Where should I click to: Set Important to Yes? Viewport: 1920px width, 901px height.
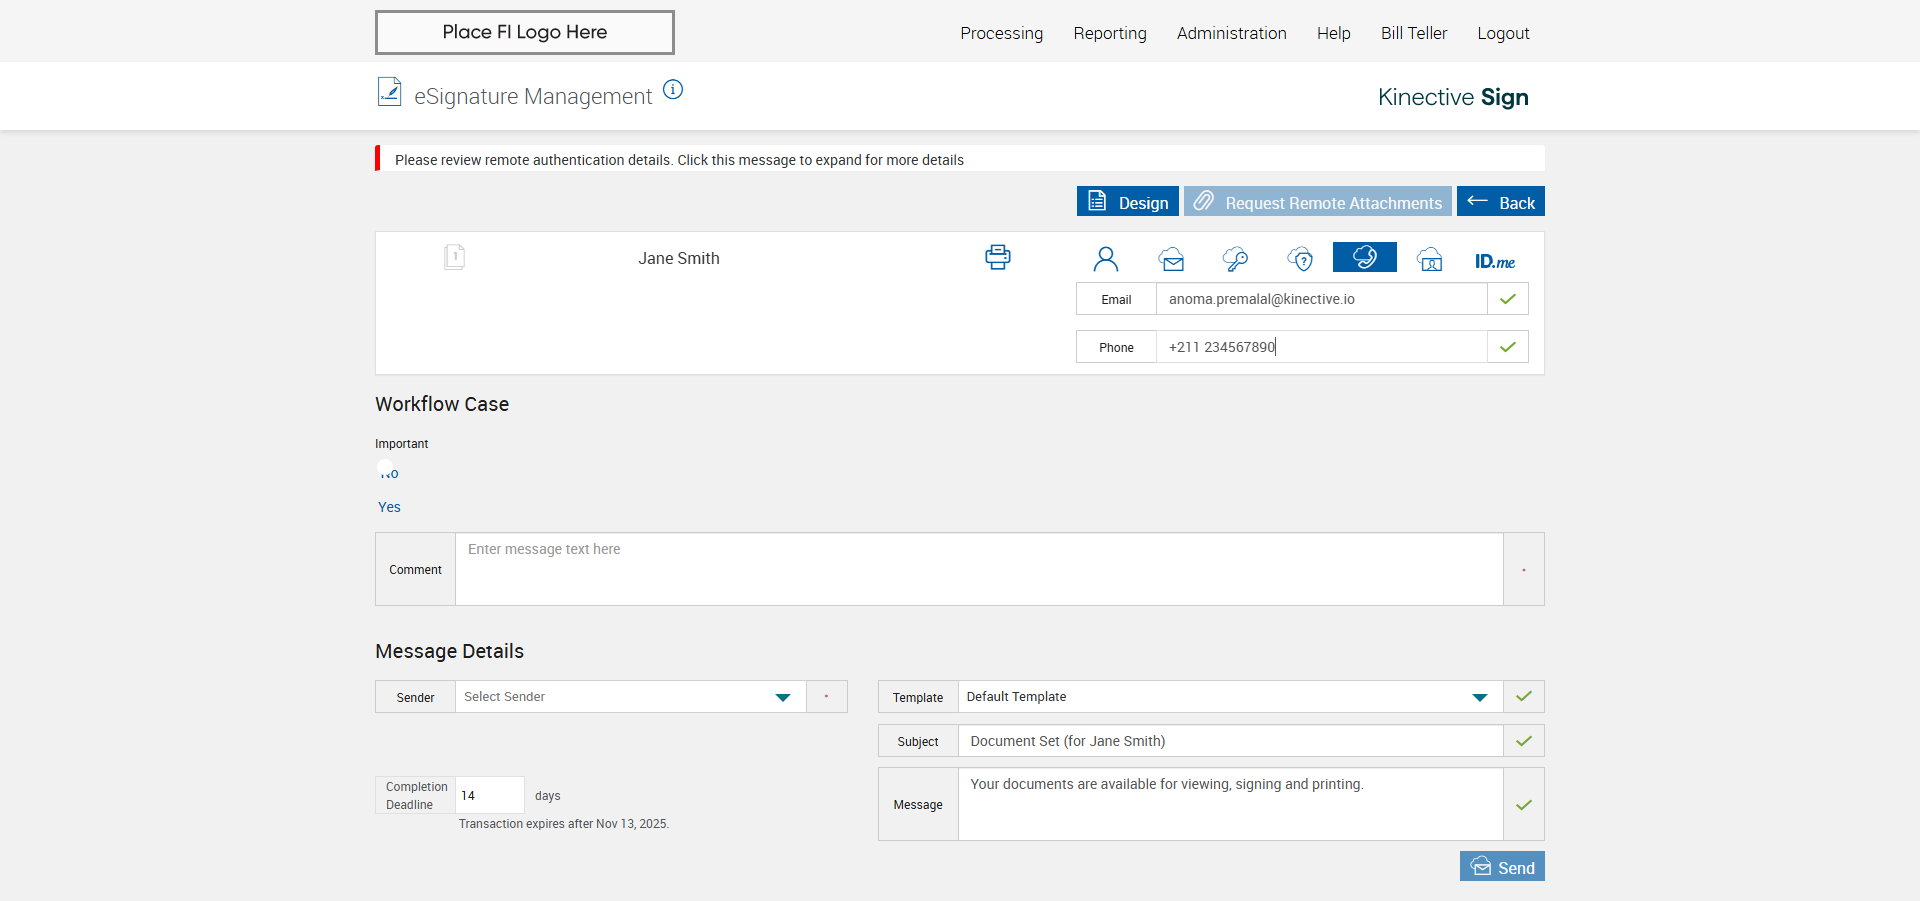click(389, 507)
